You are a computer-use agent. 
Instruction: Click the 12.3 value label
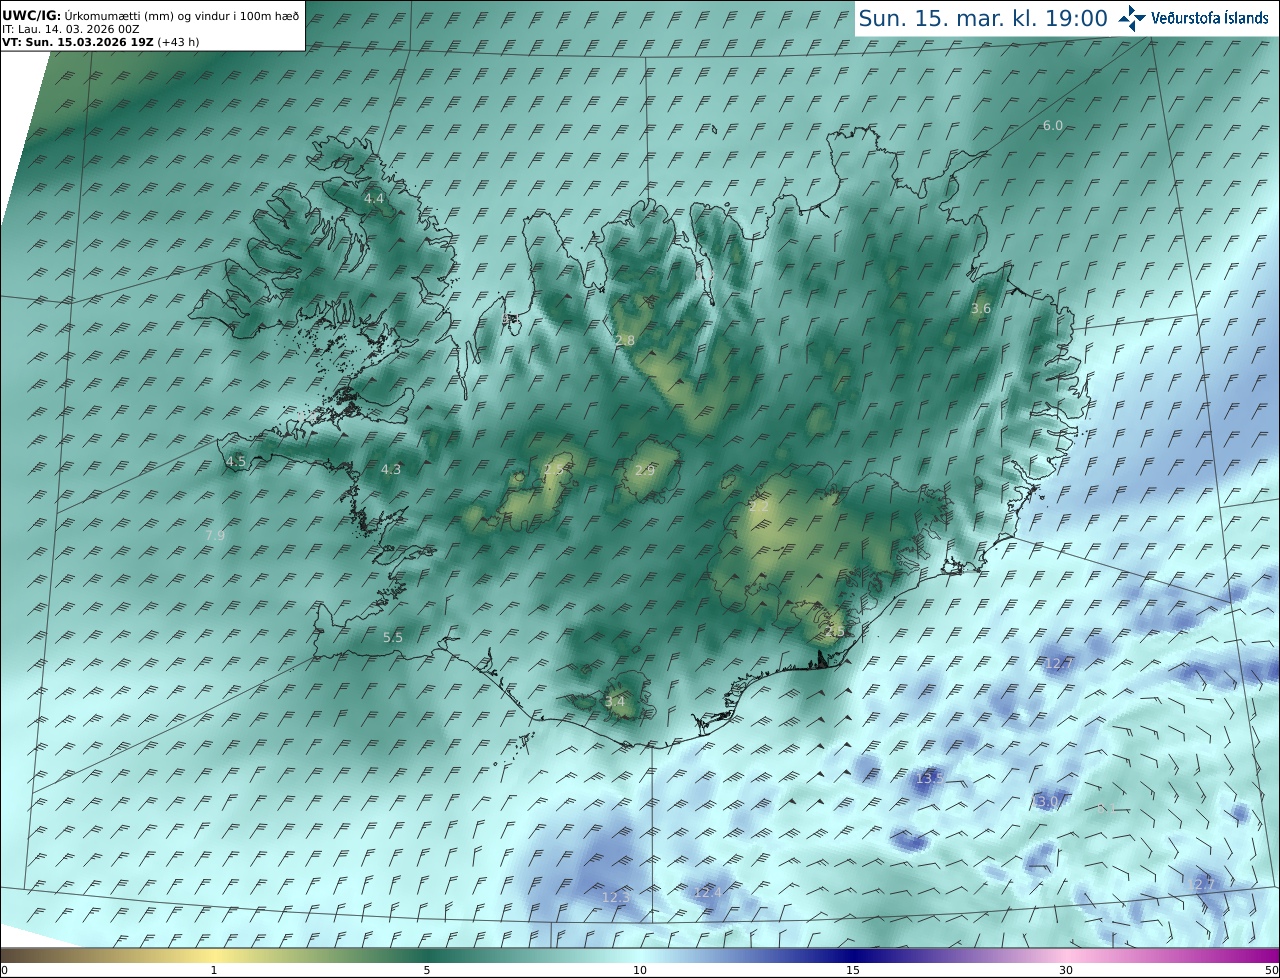coord(616,898)
